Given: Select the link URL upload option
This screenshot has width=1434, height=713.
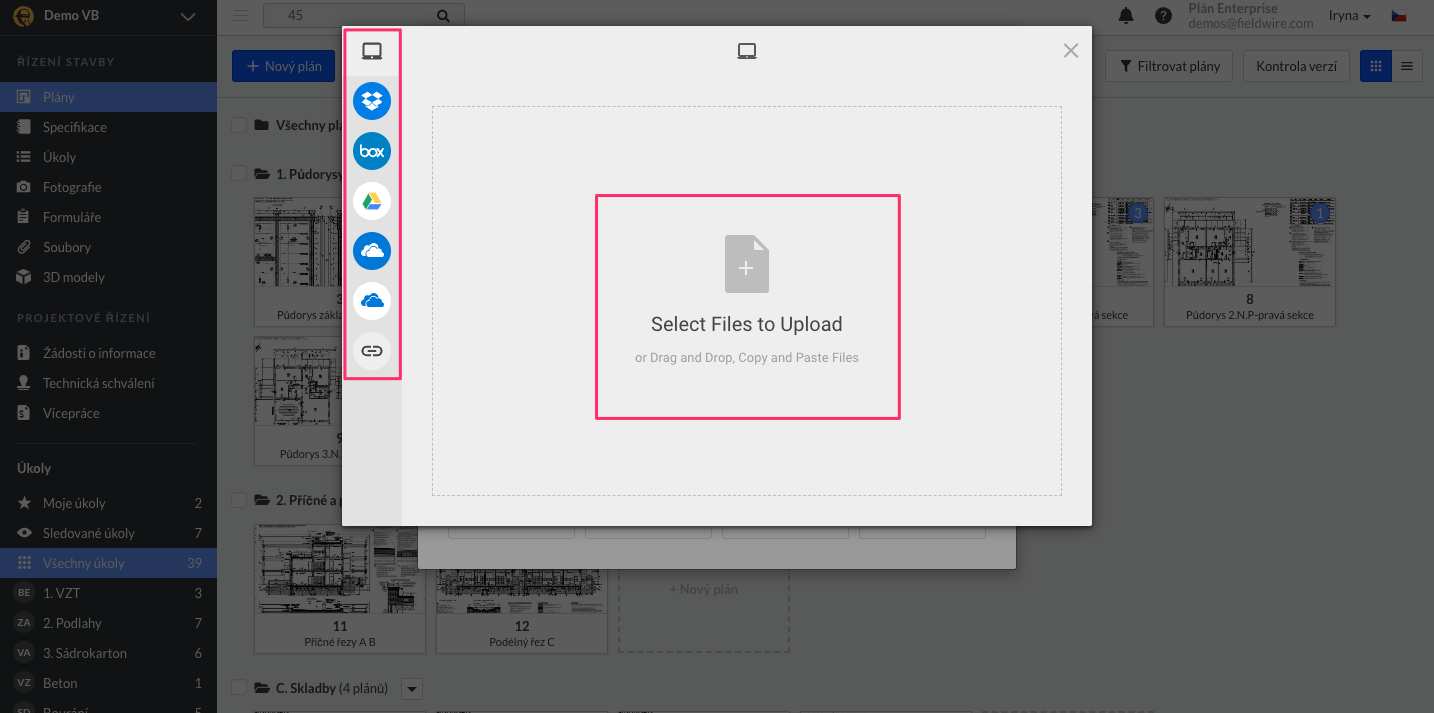Looking at the screenshot, I should (372, 351).
